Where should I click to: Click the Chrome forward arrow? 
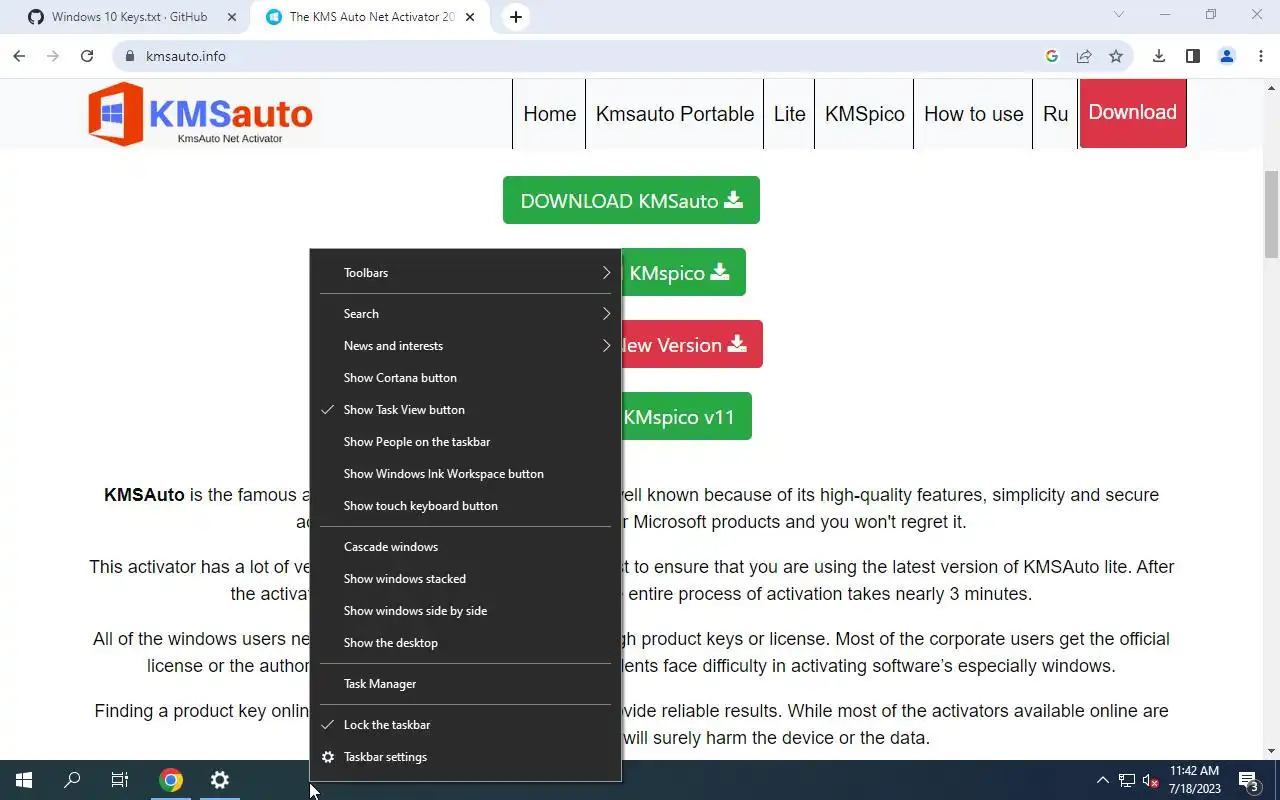pos(53,56)
